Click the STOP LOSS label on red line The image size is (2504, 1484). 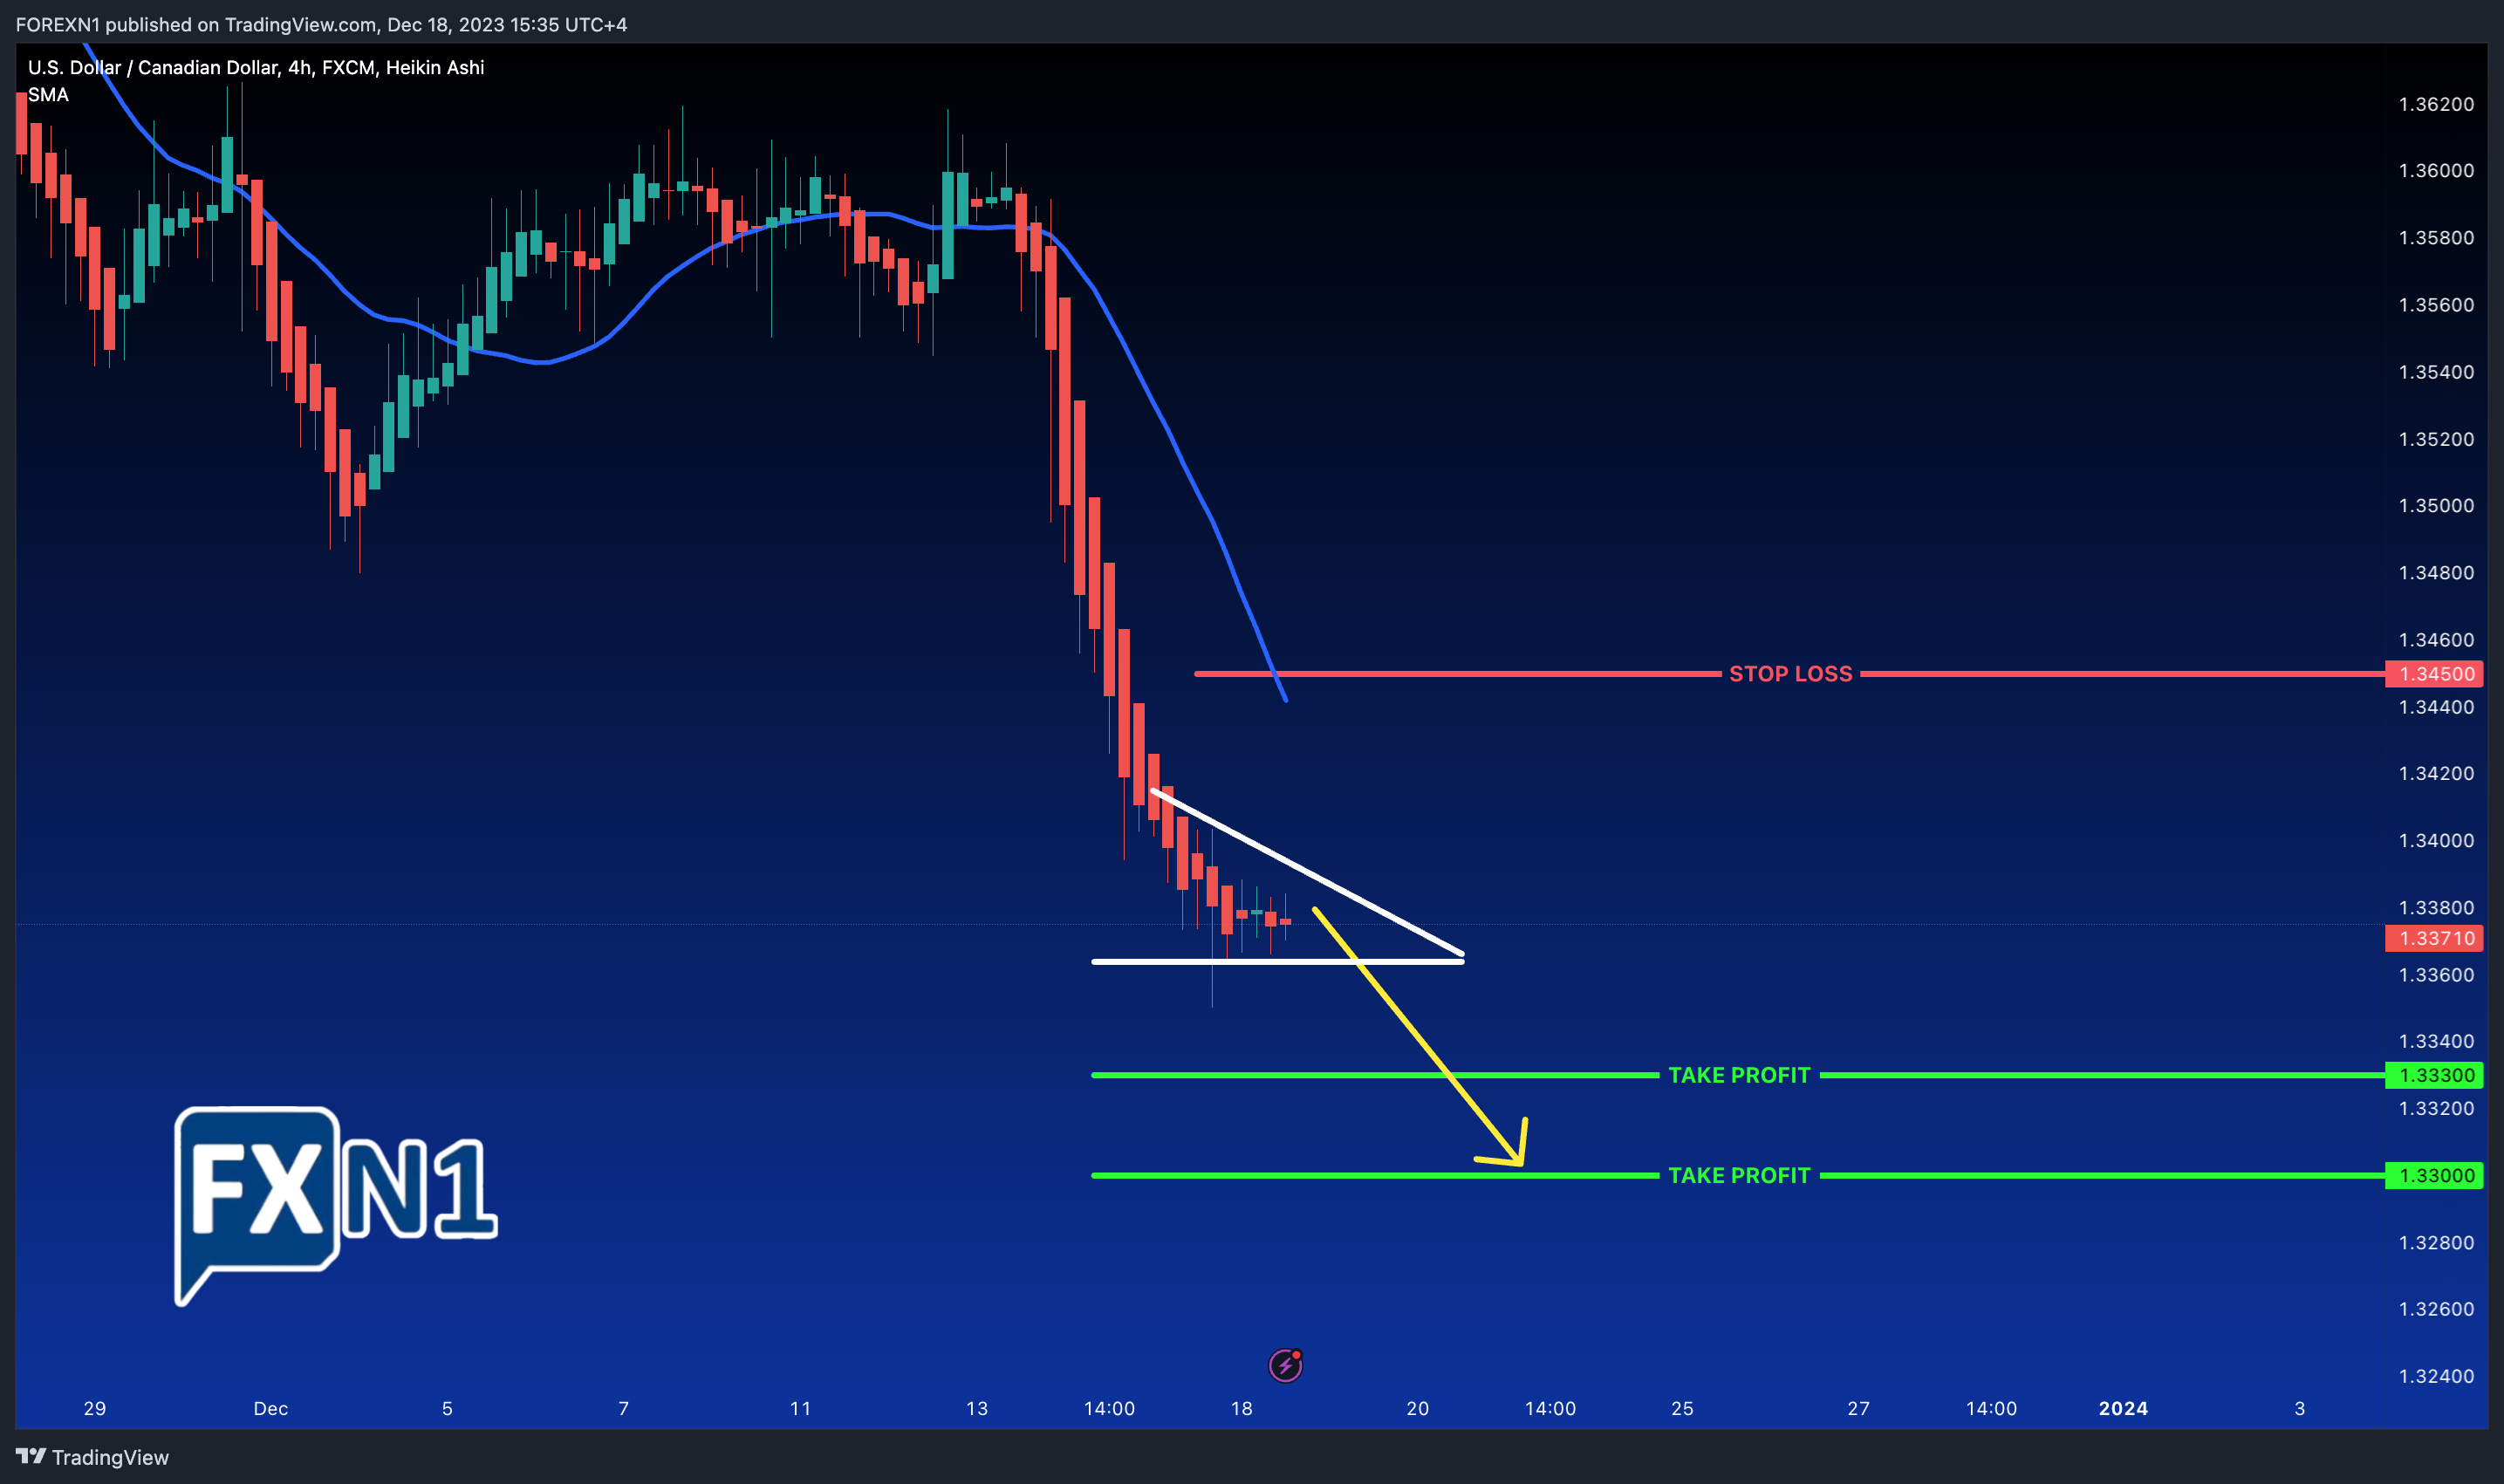(x=1790, y=674)
